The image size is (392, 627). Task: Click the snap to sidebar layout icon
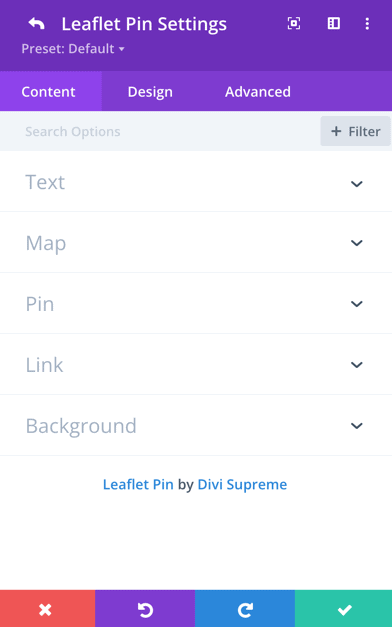pyautogui.click(x=334, y=24)
